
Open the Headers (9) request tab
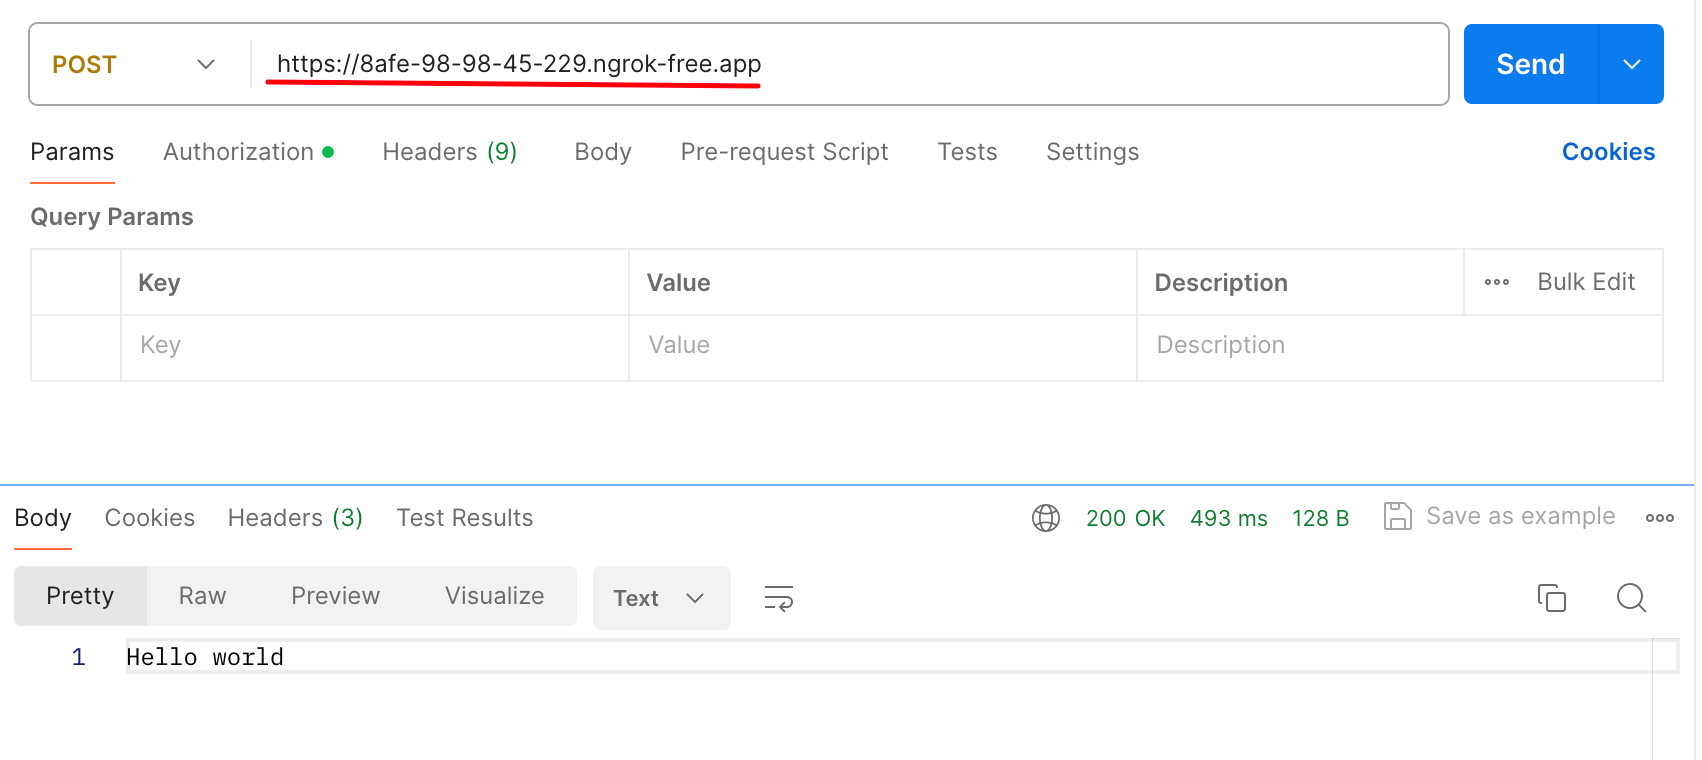tap(450, 152)
